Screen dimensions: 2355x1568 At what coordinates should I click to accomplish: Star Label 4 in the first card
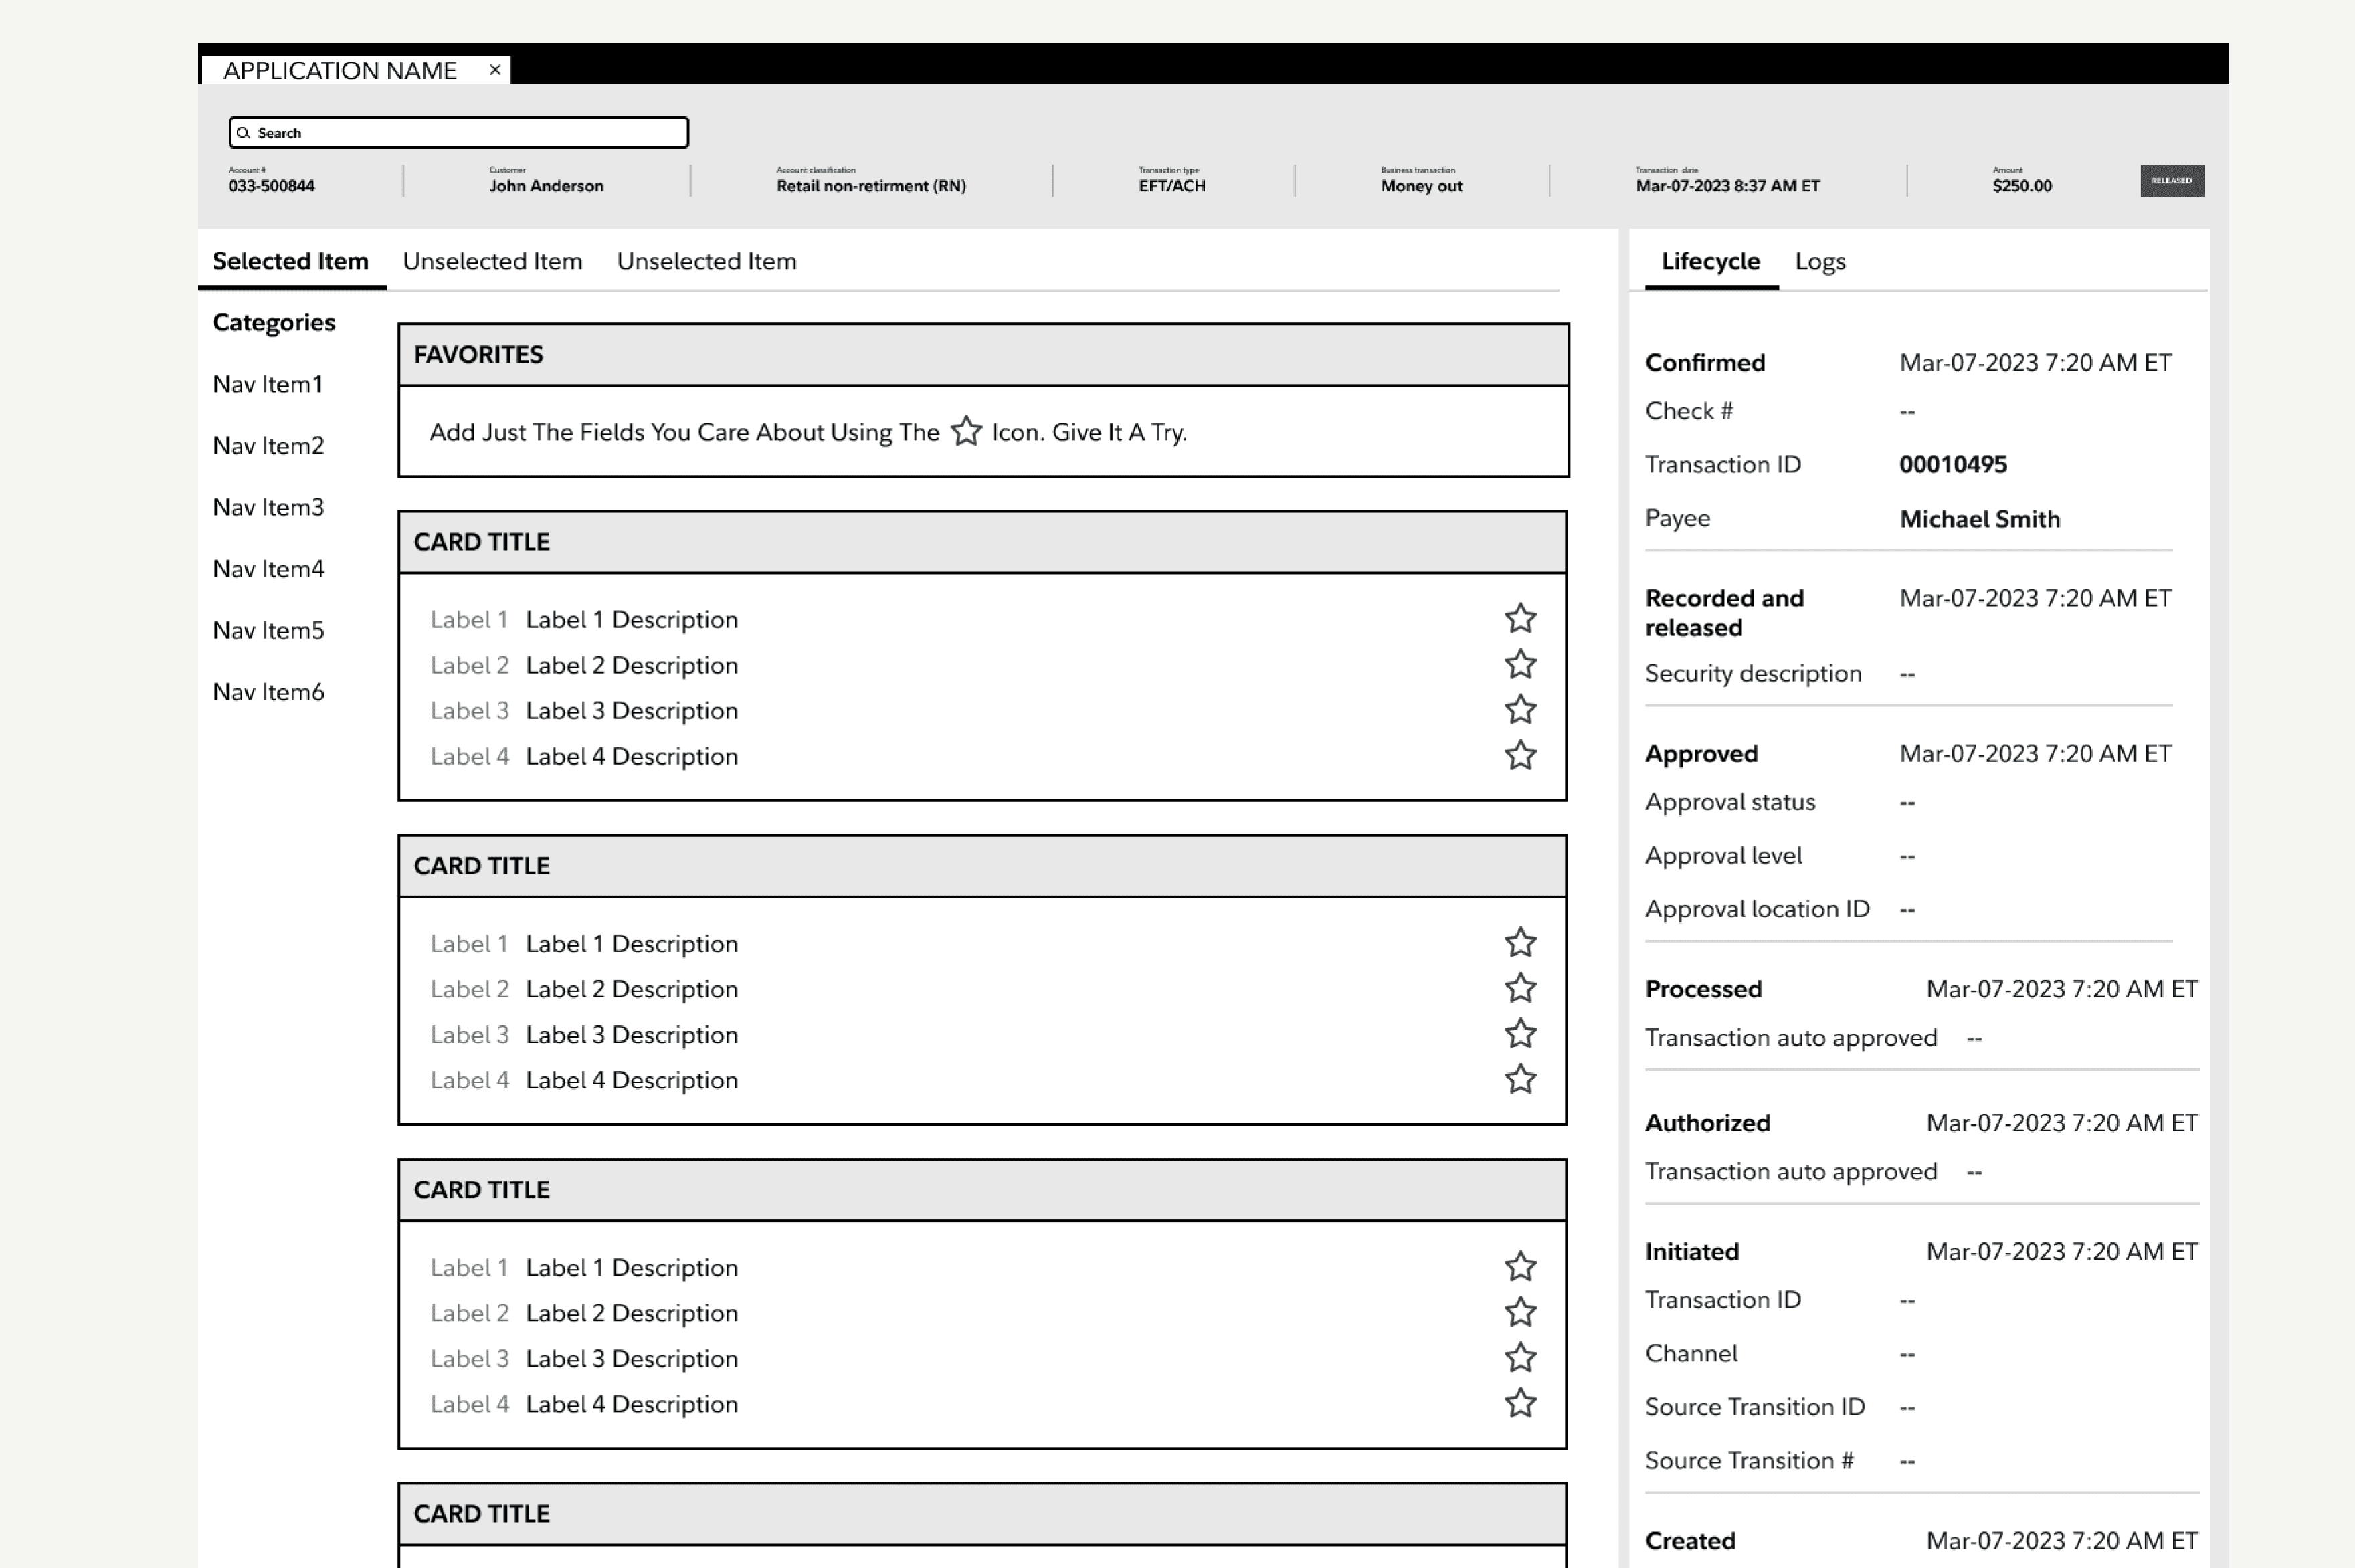pyautogui.click(x=1520, y=756)
